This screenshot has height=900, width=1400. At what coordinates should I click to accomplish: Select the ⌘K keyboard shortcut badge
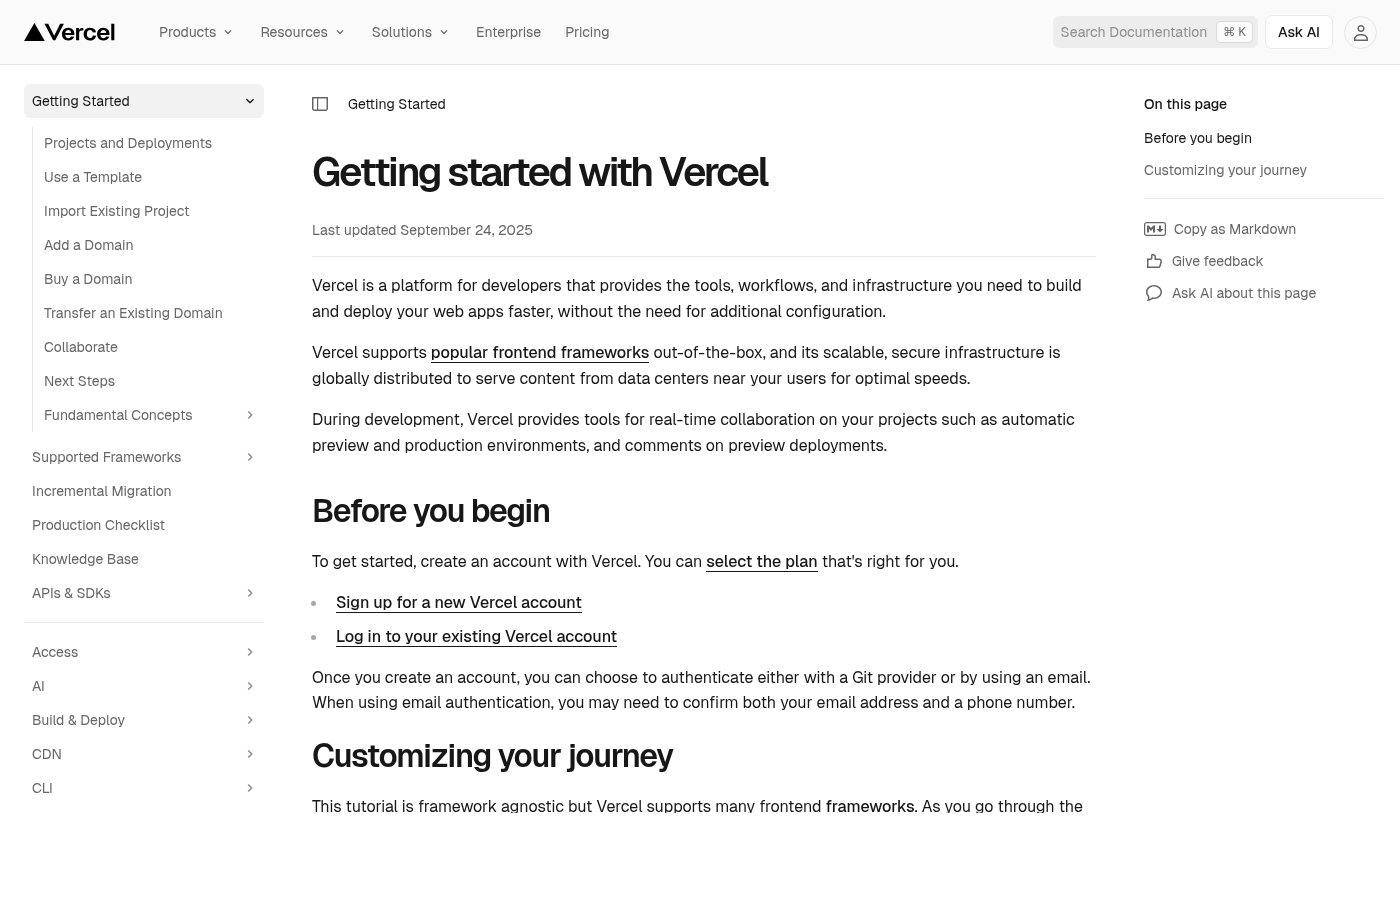[x=1233, y=32]
